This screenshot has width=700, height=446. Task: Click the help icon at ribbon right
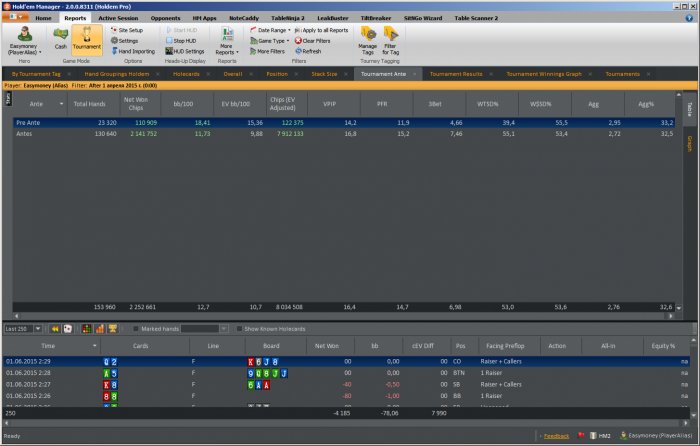tap(689, 18)
